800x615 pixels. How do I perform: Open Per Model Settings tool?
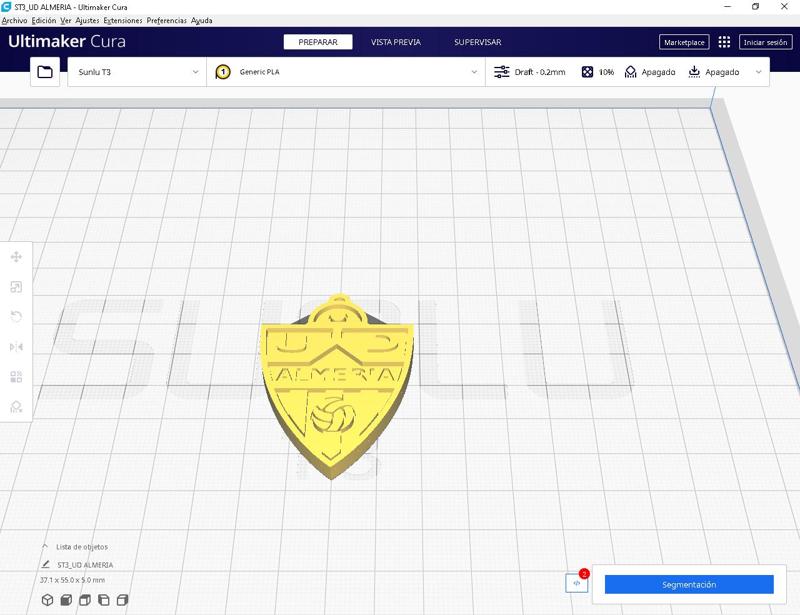coord(16,377)
